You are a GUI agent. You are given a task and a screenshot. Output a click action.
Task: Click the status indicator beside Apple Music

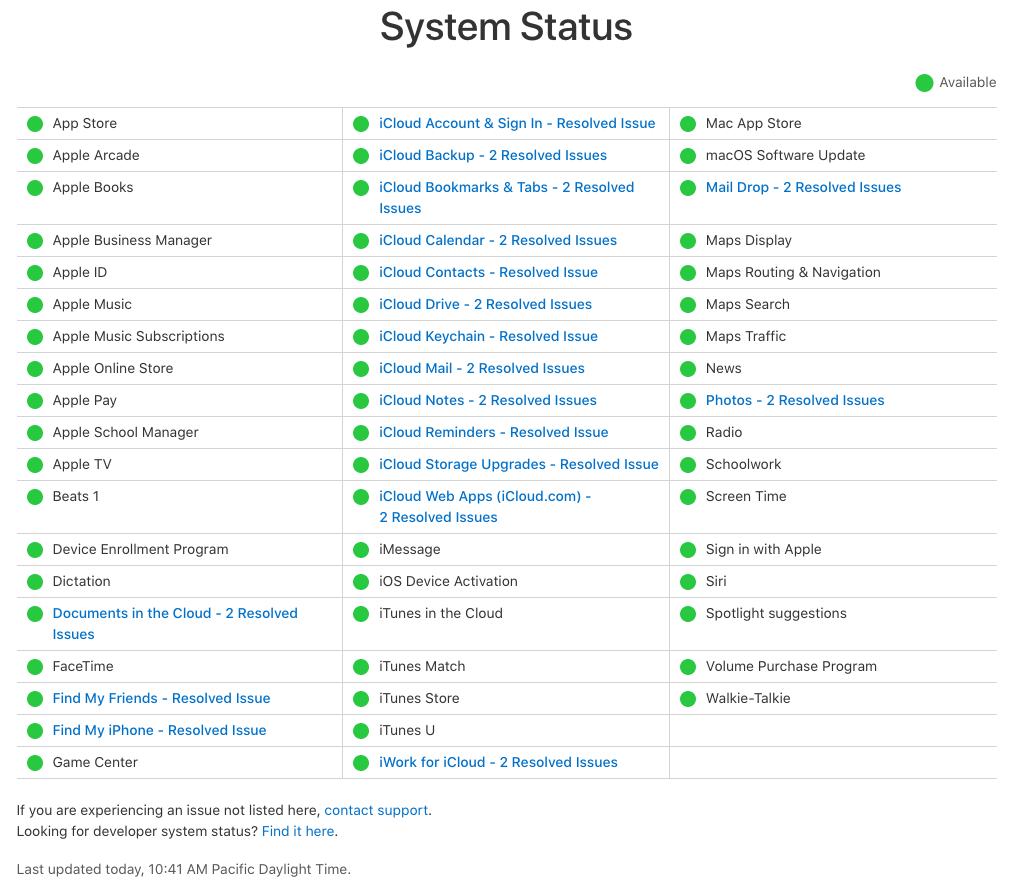[35, 305]
